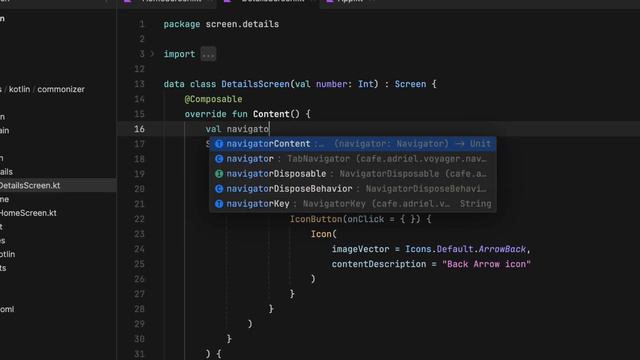The width and height of the screenshot is (640, 360).
Task: Click Icons.Default.ArrowBack reference
Action: 465,249
